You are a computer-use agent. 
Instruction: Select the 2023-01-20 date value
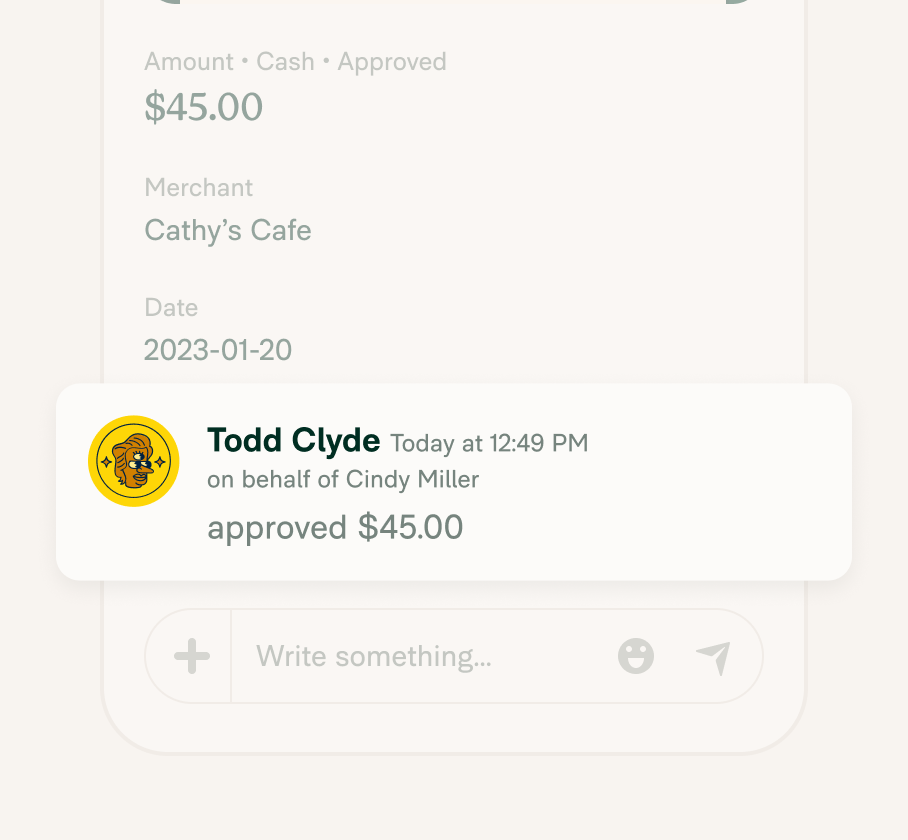click(x=218, y=350)
